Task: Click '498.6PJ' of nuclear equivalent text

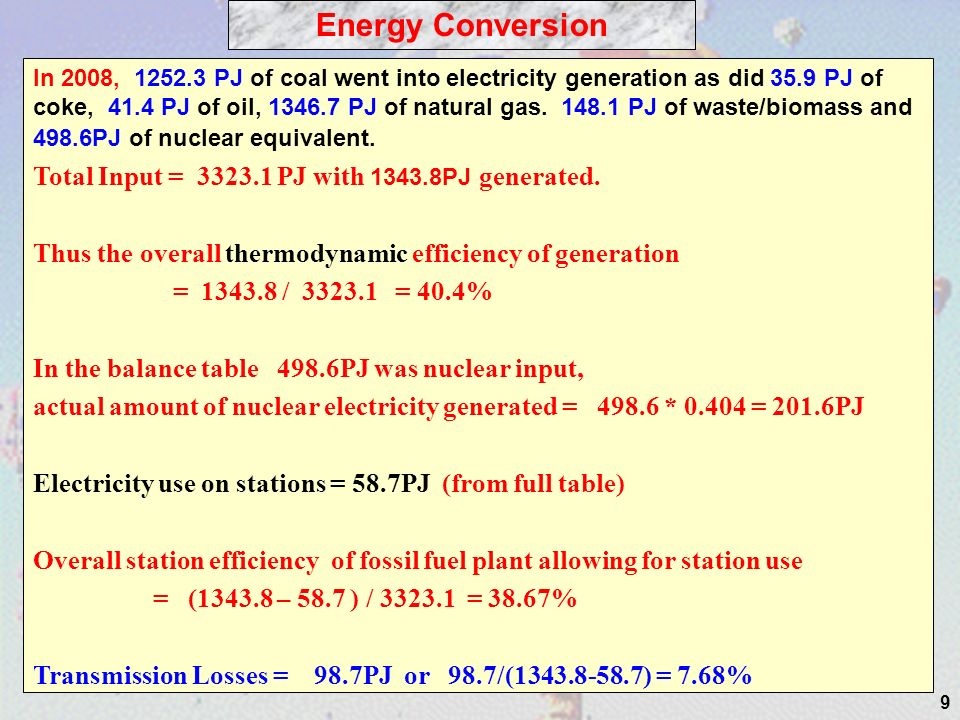Action: point(77,138)
